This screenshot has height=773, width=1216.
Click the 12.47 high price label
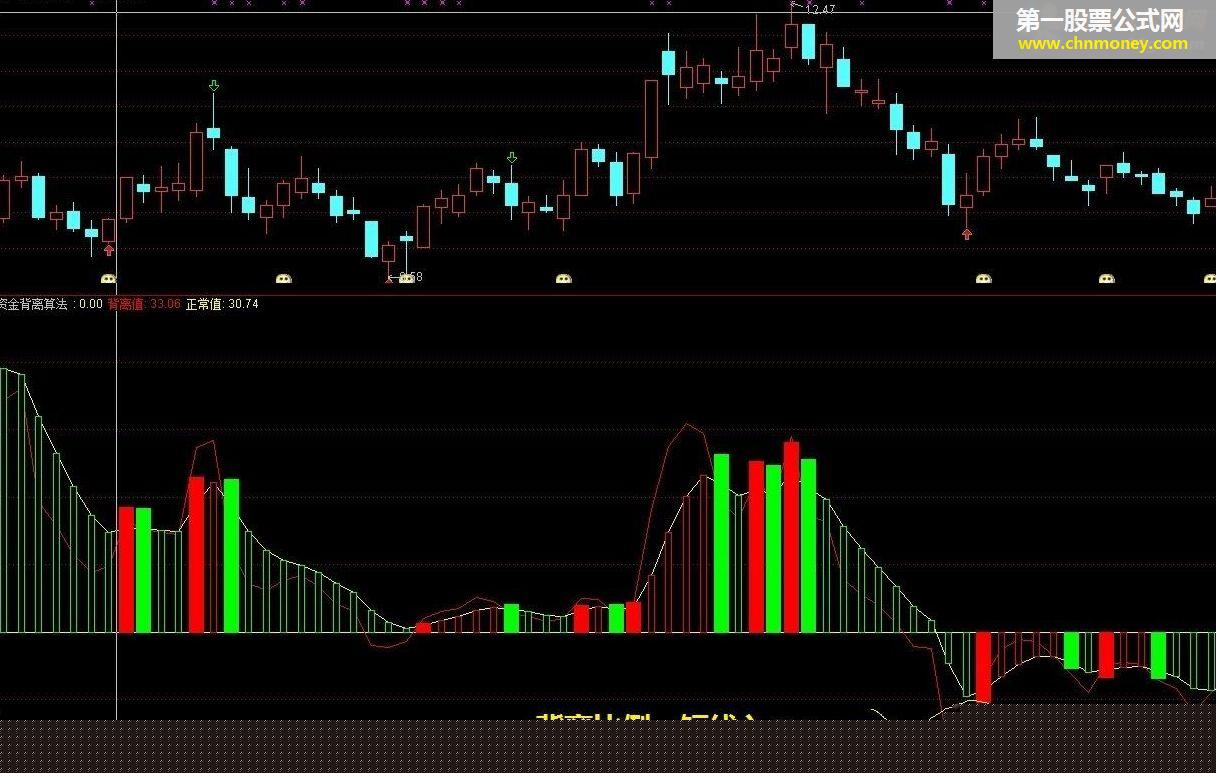point(820,10)
